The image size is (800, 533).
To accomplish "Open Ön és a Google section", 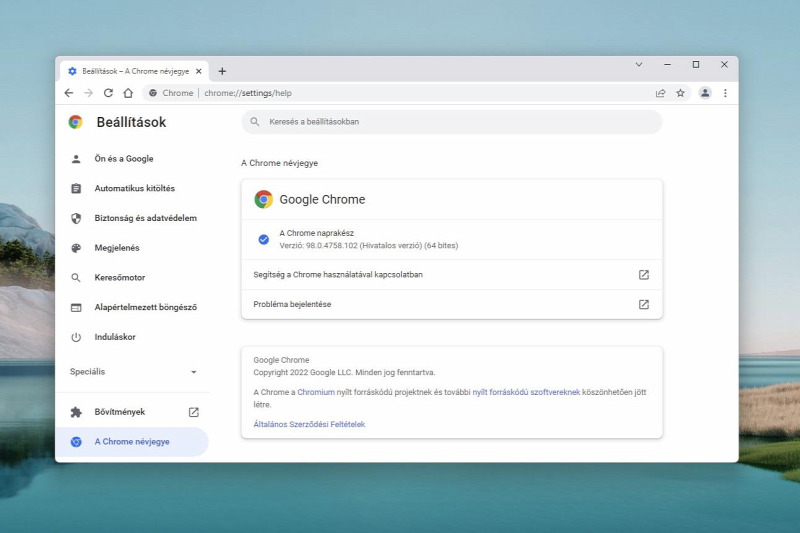I will pyautogui.click(x=133, y=159).
